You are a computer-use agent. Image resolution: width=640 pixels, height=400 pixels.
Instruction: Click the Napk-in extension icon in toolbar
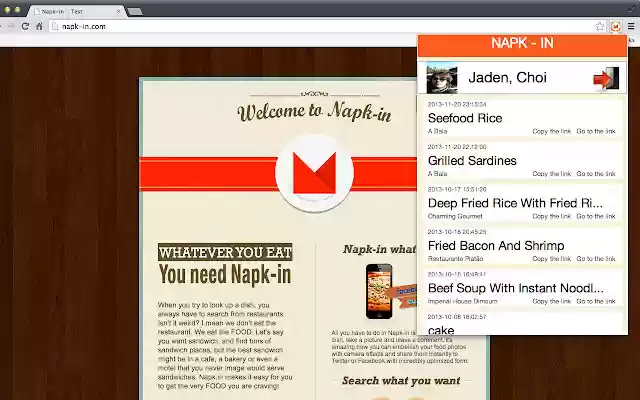tap(616, 27)
